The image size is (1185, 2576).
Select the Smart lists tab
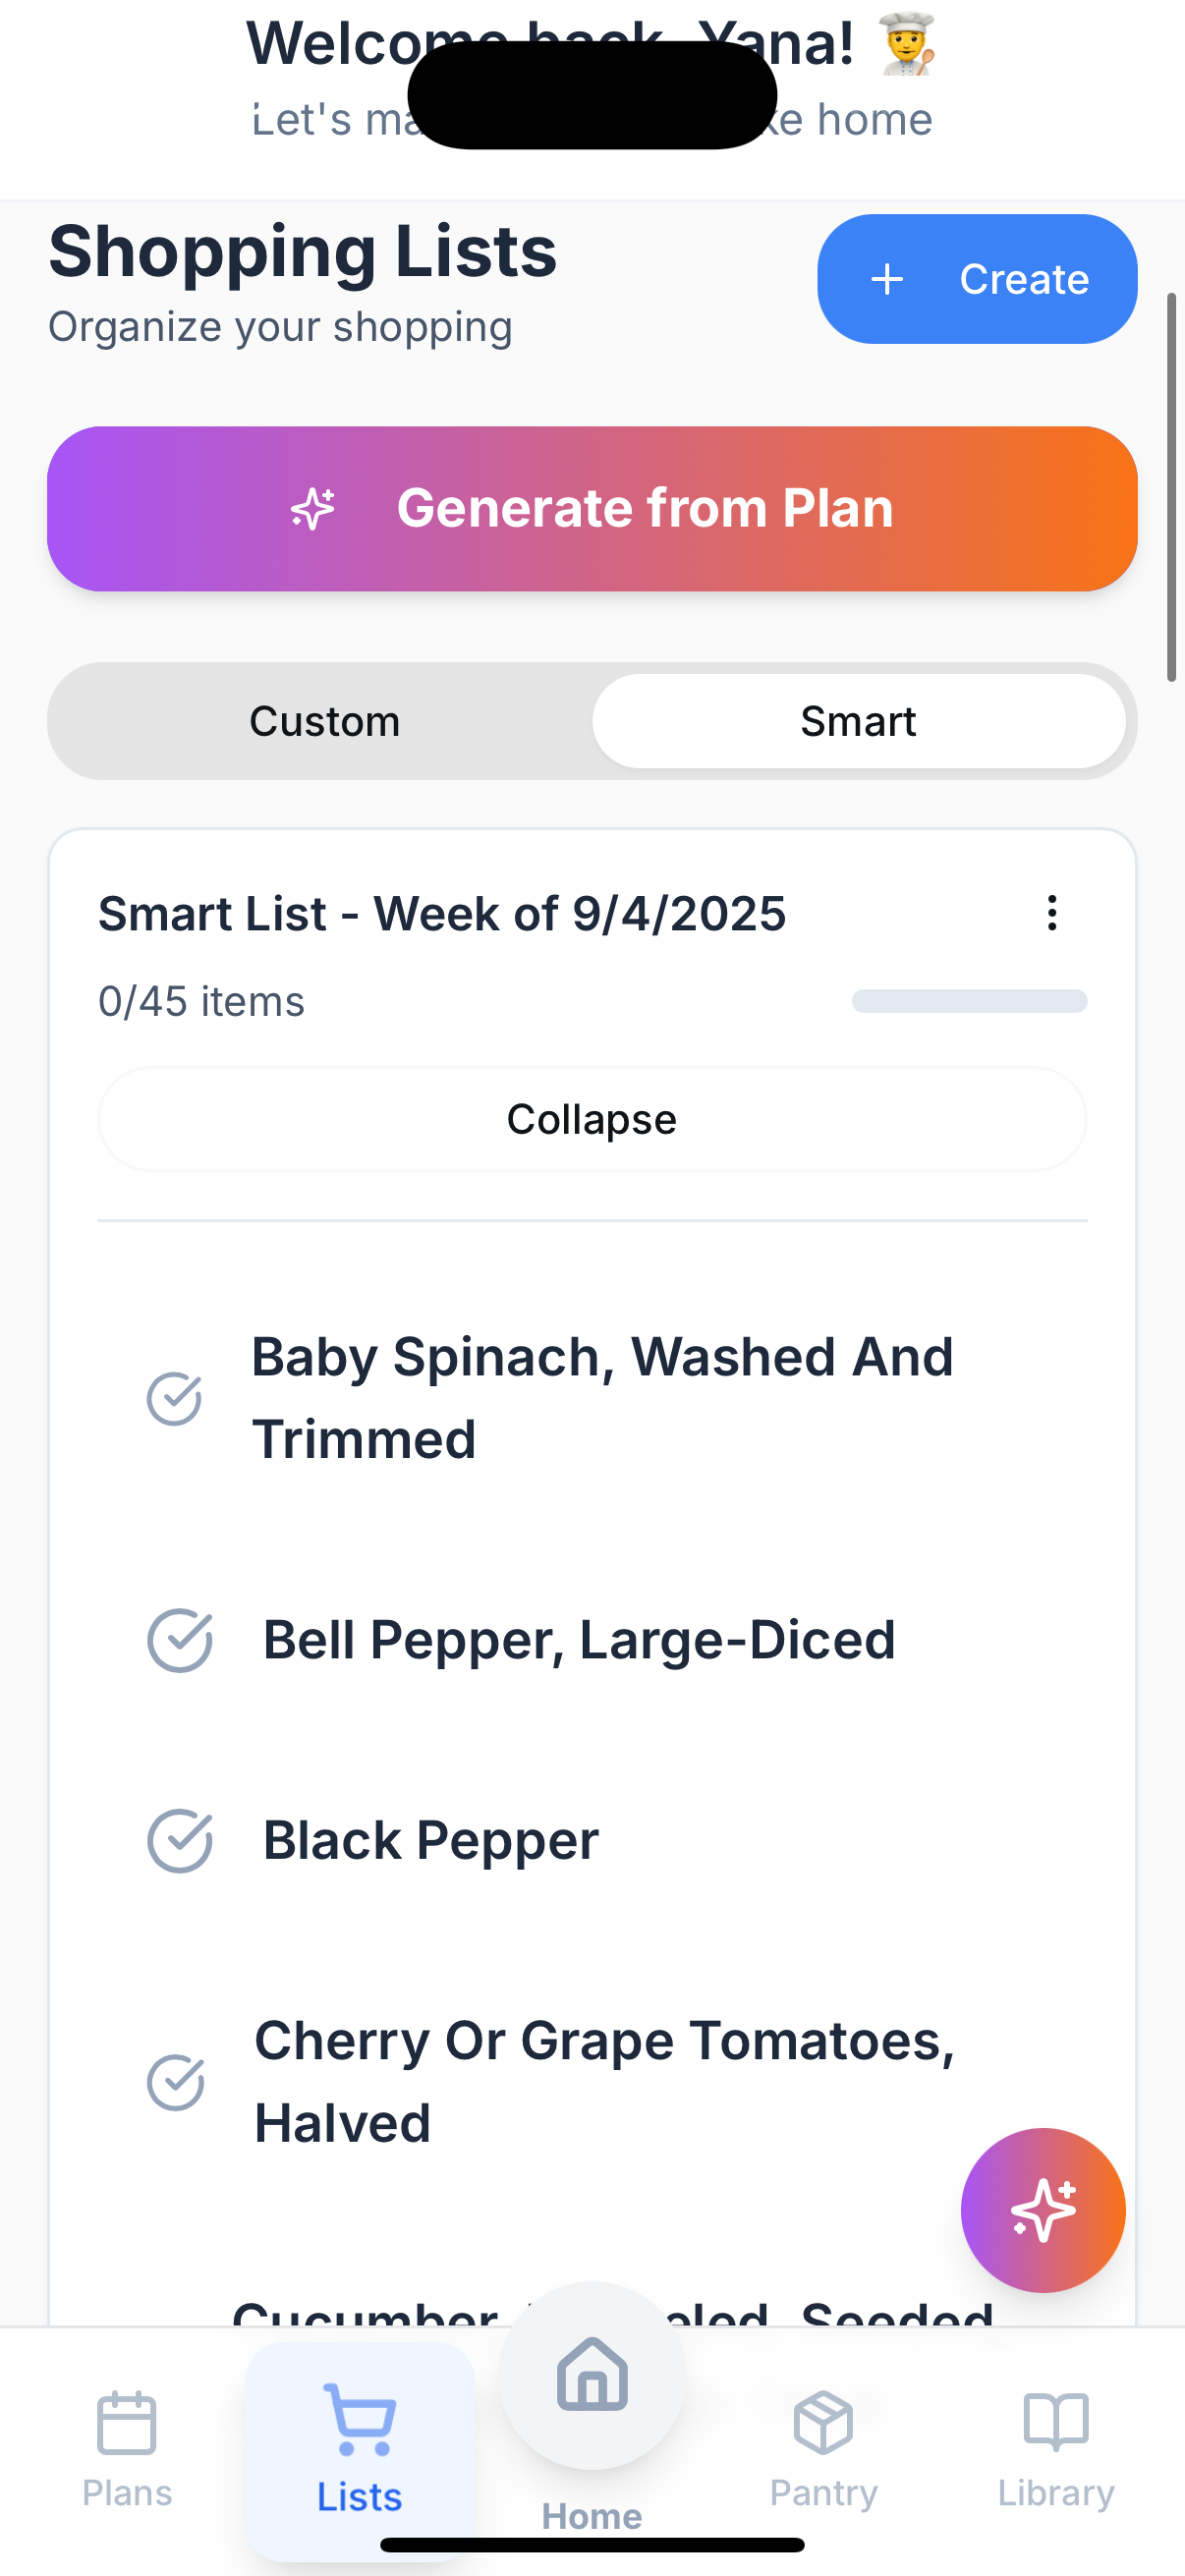859,721
